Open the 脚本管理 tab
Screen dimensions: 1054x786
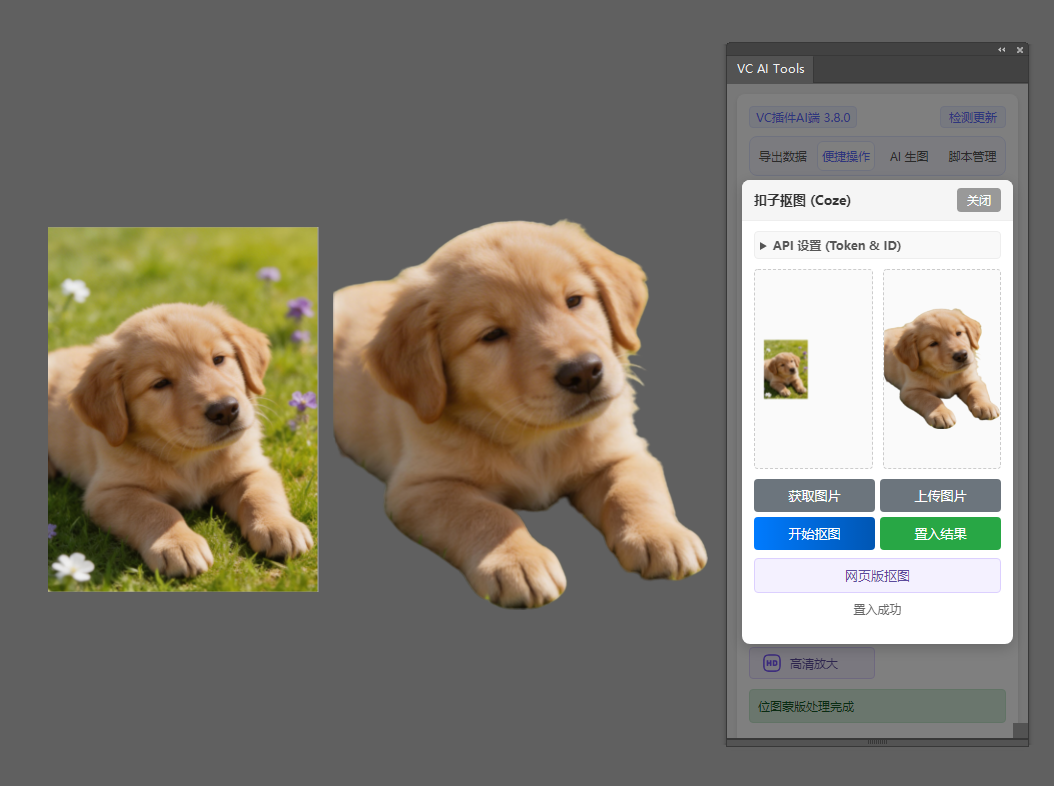coord(972,157)
